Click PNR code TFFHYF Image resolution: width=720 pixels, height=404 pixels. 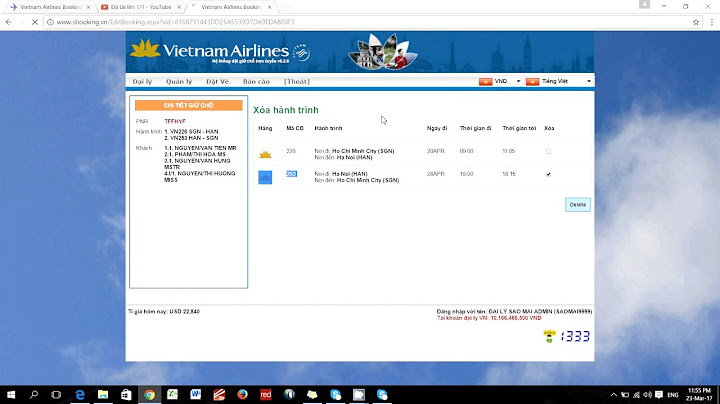coord(175,121)
